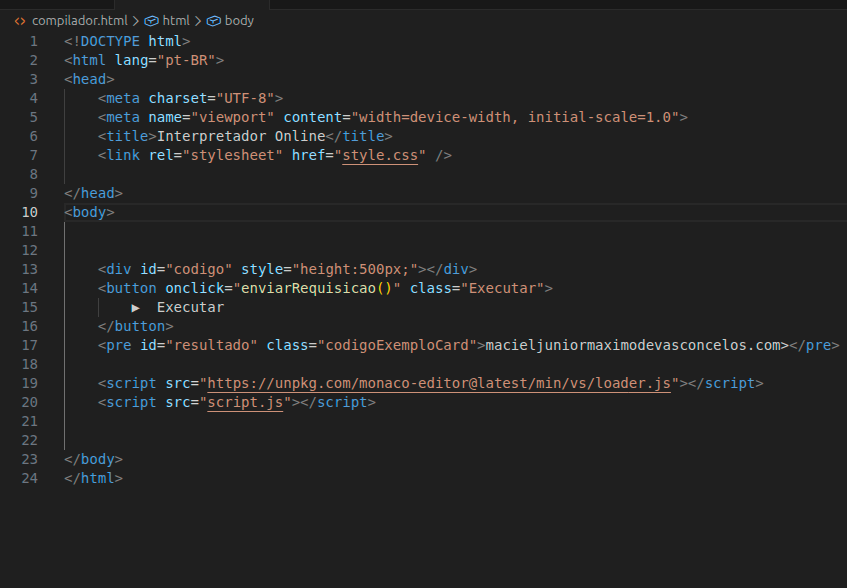
Task: Click the "codigoExemploCard" class value
Action: (x=397, y=345)
